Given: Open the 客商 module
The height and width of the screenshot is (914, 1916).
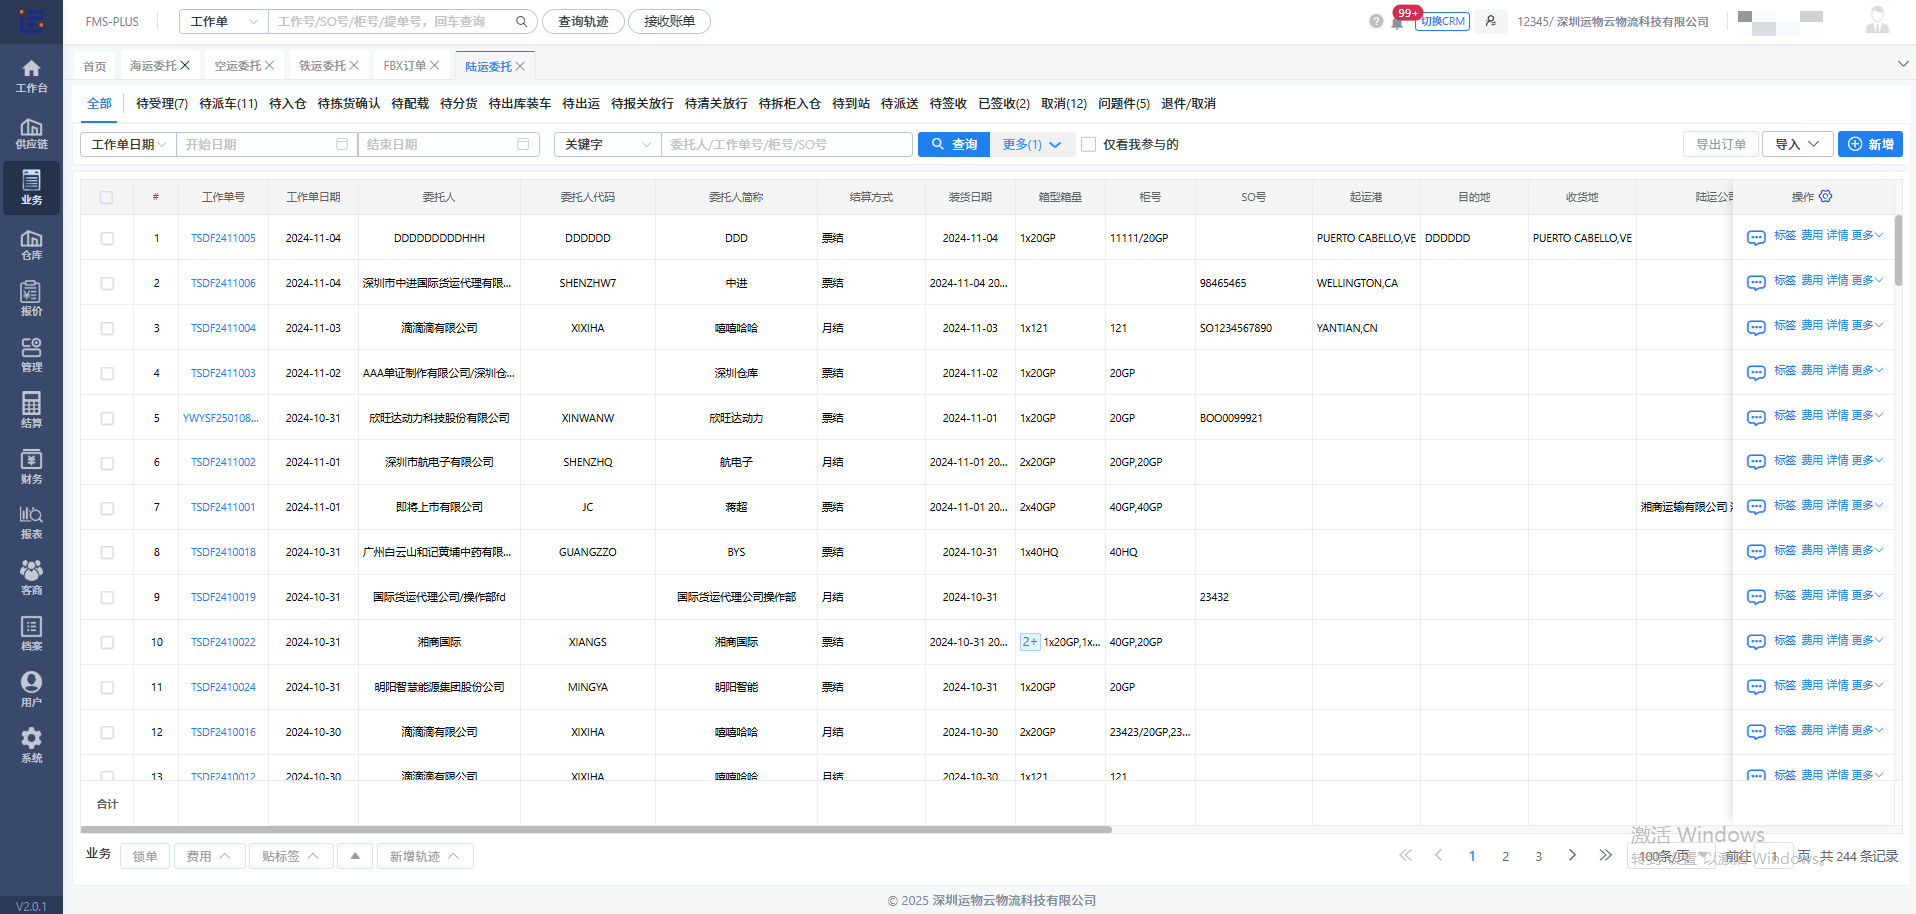Looking at the screenshot, I should 31,576.
